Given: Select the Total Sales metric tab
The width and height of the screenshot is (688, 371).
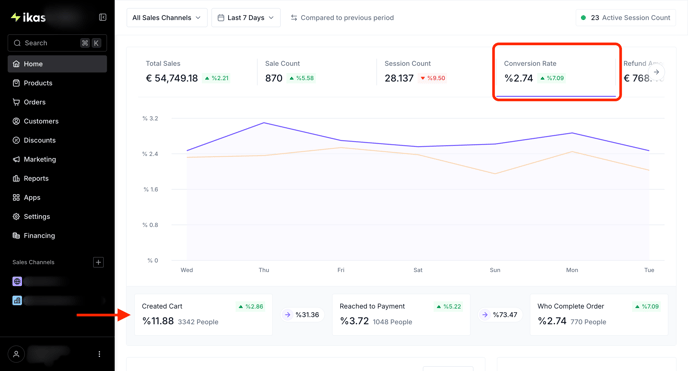Looking at the screenshot, I should point(197,71).
